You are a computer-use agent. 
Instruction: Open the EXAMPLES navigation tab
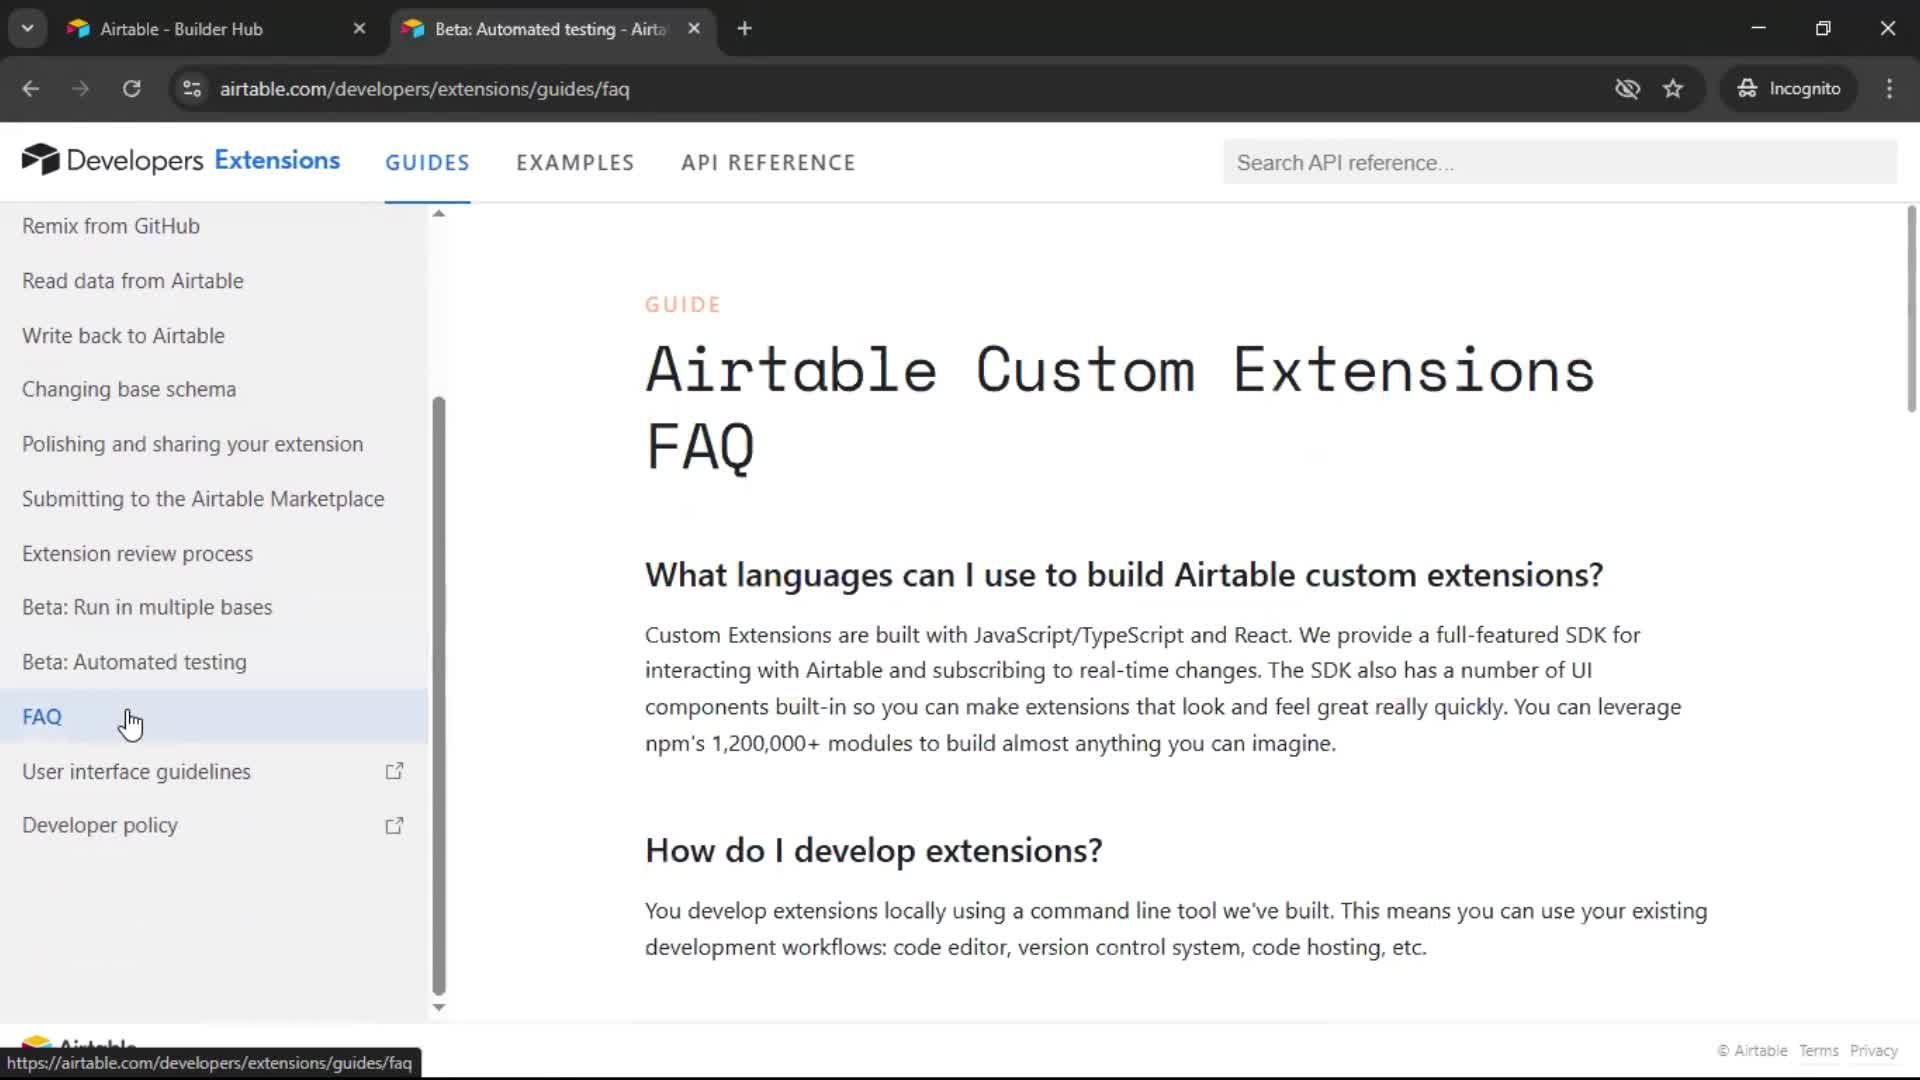point(575,163)
